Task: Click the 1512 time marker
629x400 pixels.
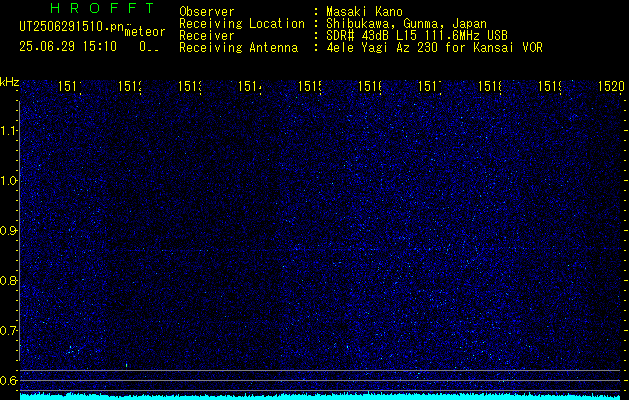Action: click(130, 86)
